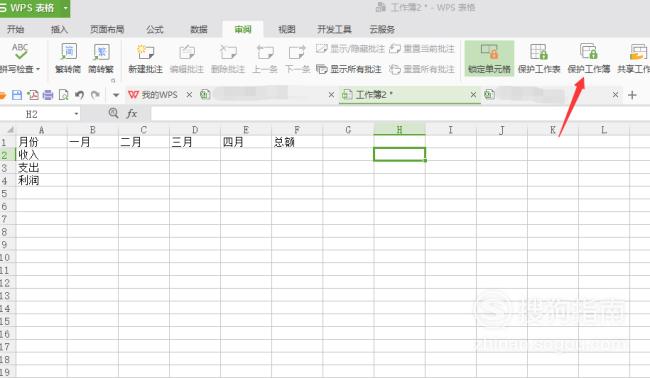
Task: Go to previous comment (上一条)
Action: (265, 58)
